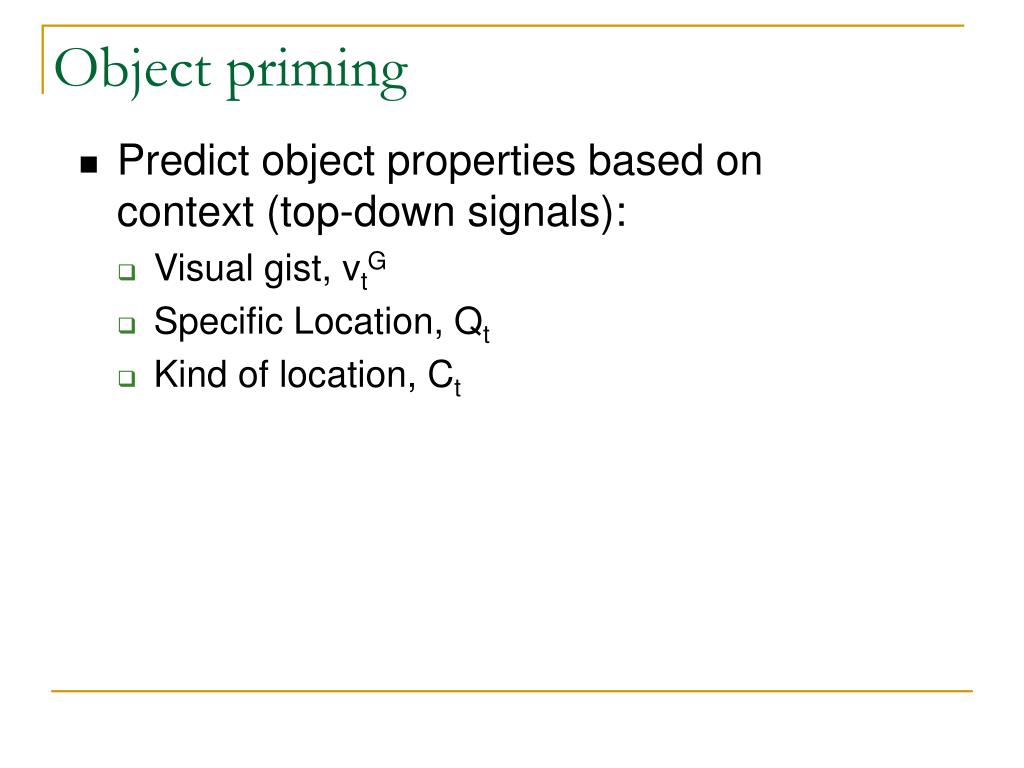Click the "Visual gist" text
The height and width of the screenshot is (768, 1024).
pos(242,268)
